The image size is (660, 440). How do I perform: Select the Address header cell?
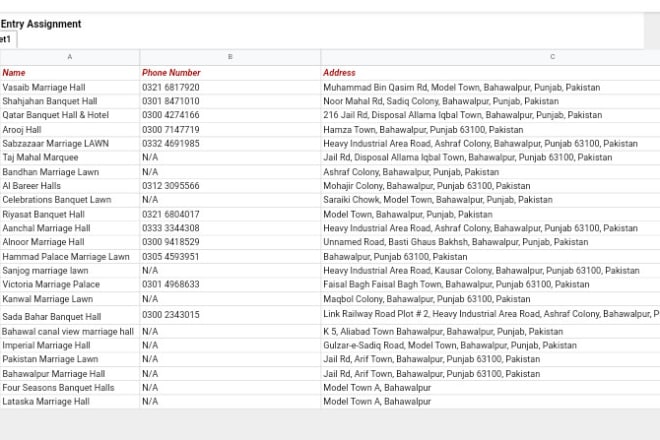(490, 73)
